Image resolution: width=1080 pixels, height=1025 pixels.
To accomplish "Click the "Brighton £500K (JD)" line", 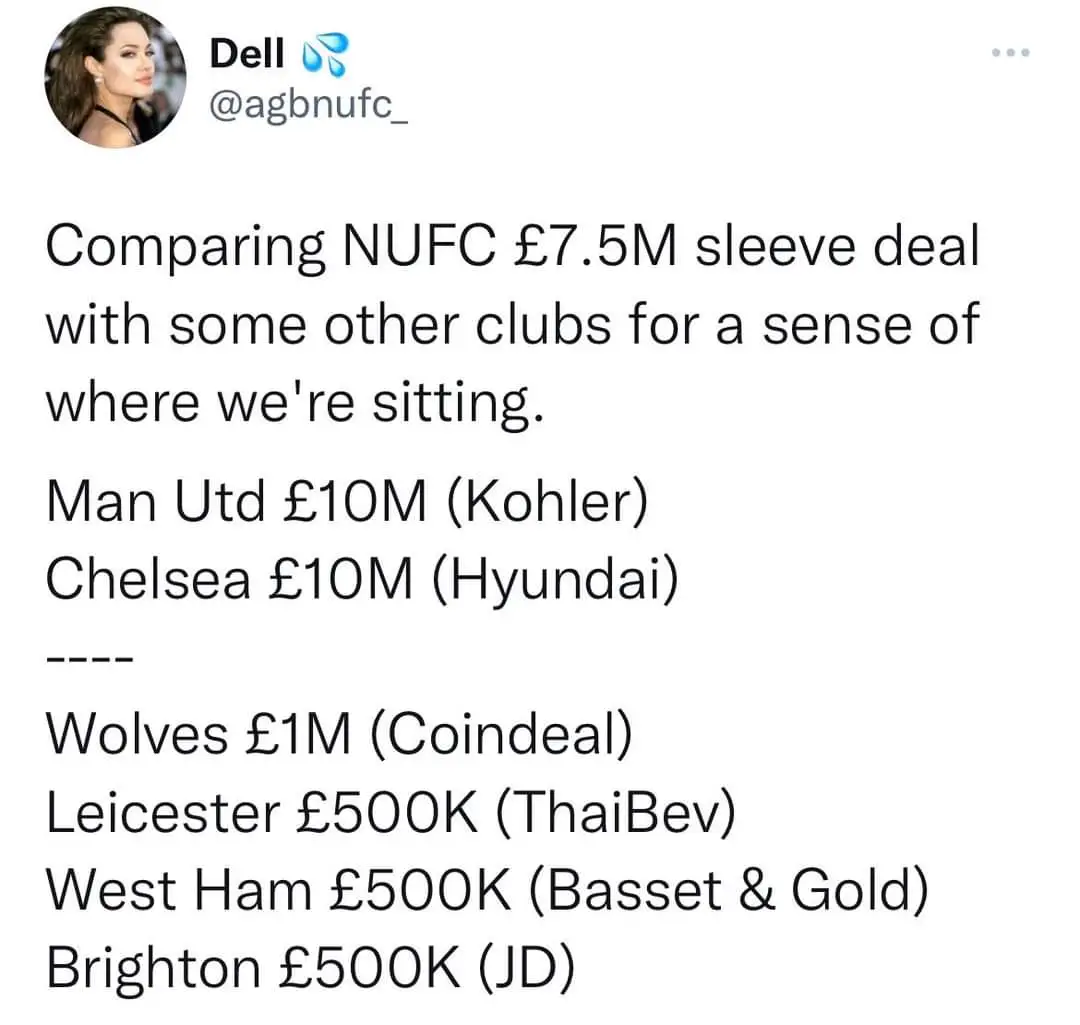I will click(310, 966).
